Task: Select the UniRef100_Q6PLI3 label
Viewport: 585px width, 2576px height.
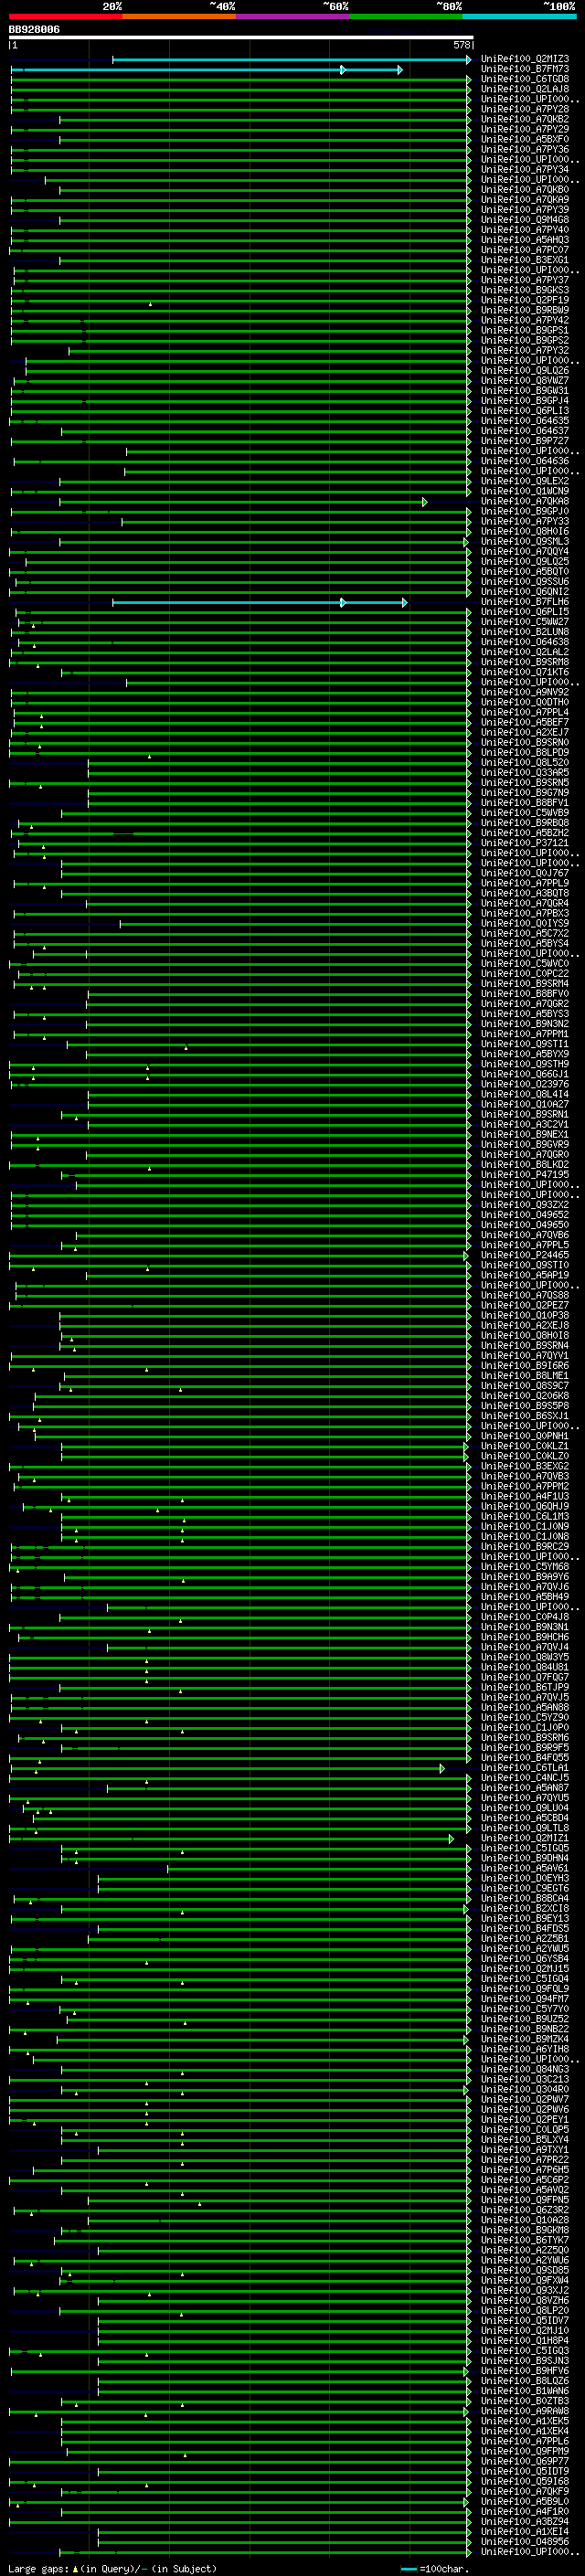Action: (525, 411)
